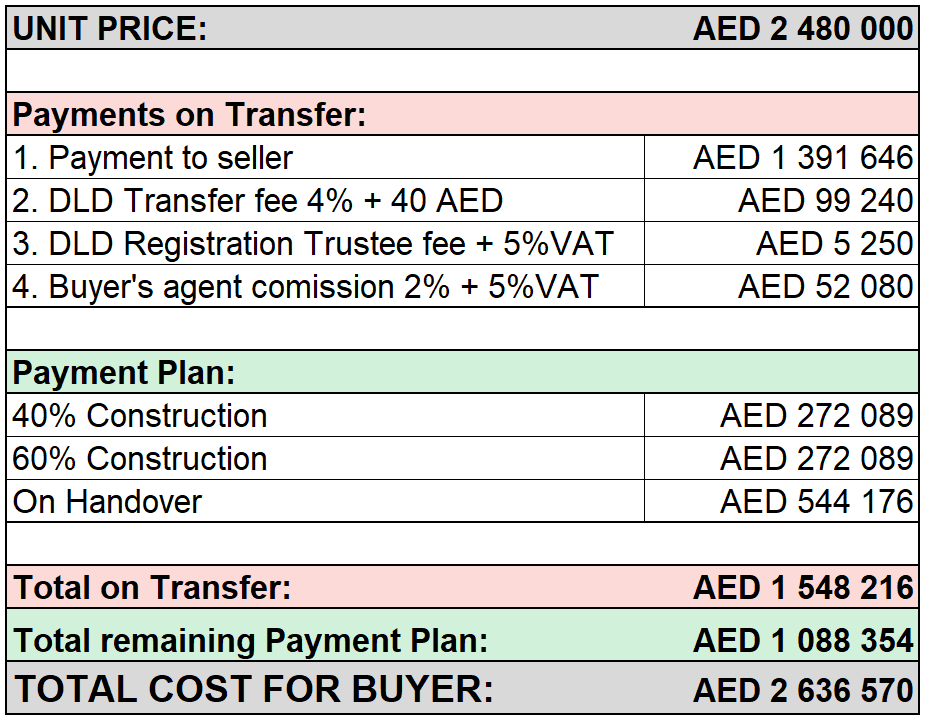Screen dimensions: 925x719
Task: Click the green Payment Plan header row
Action: (x=462, y=372)
